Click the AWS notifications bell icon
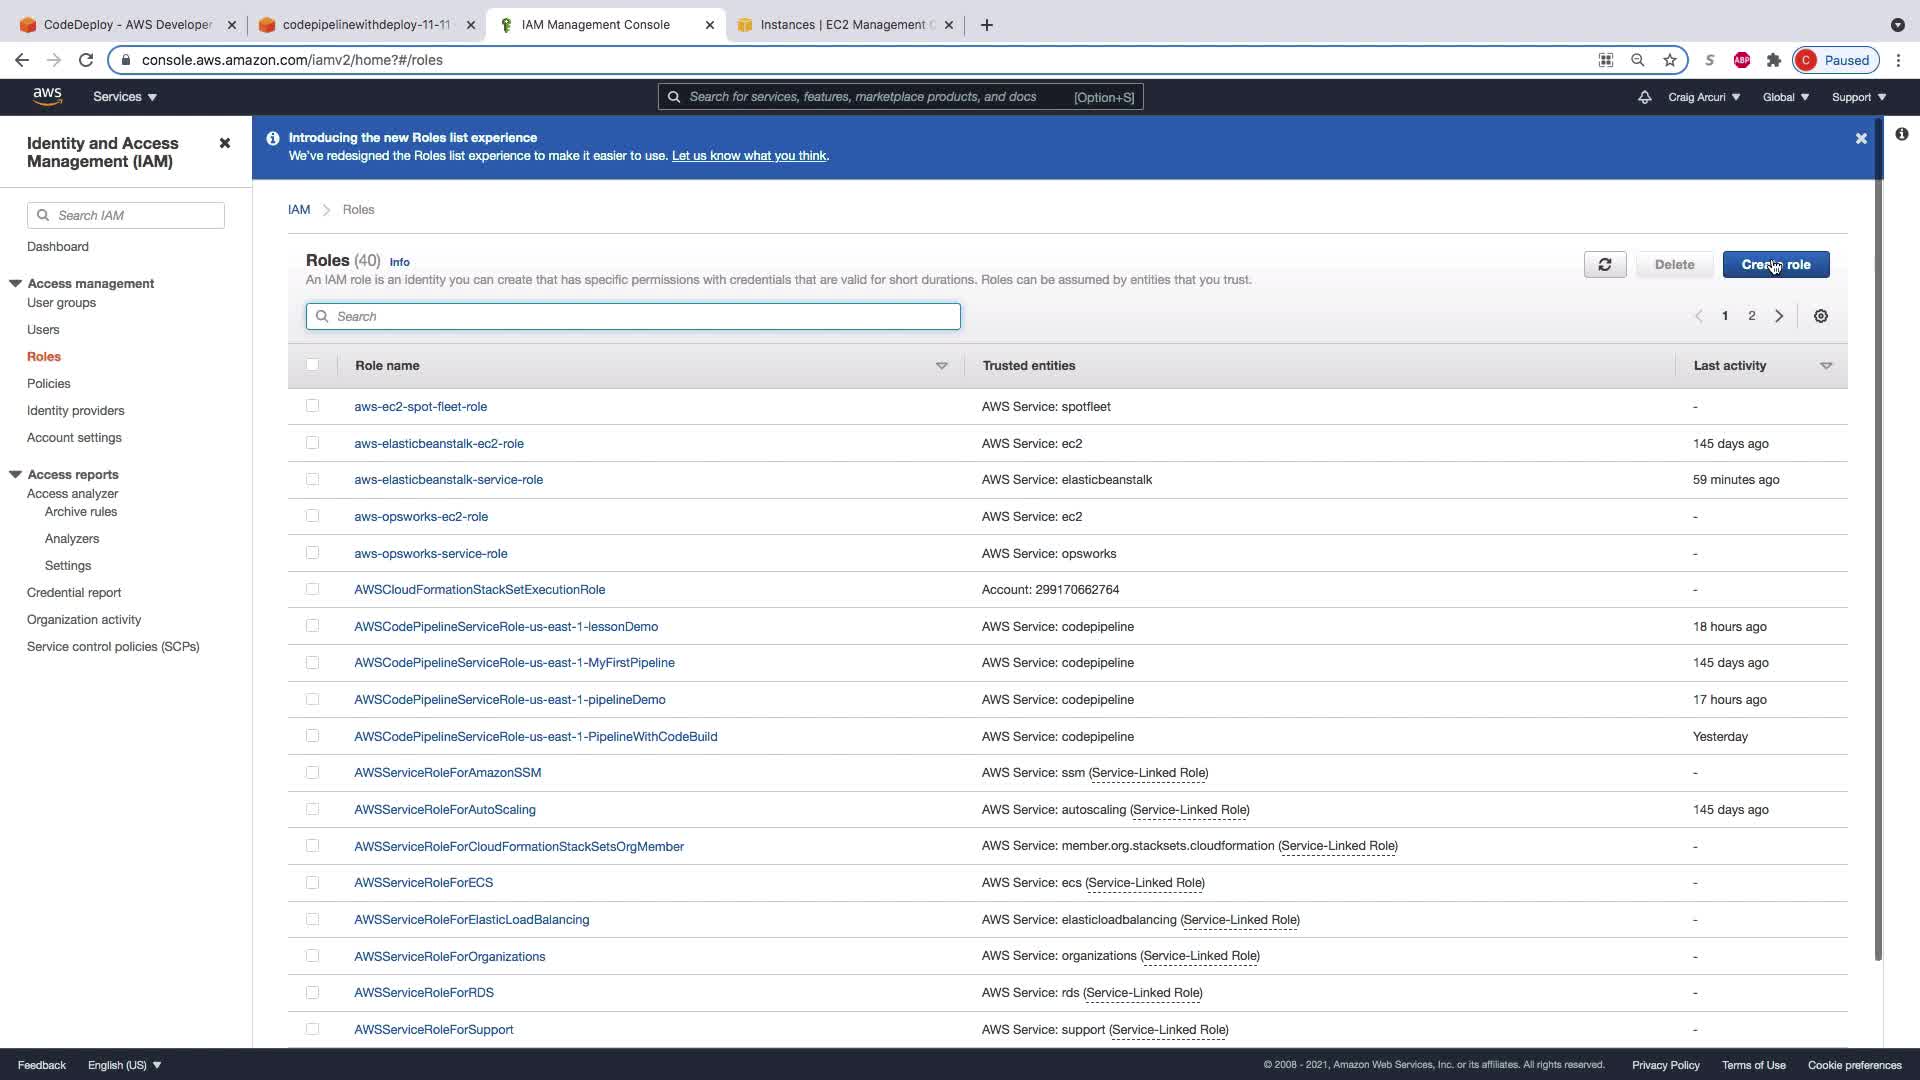1920x1080 pixels. click(x=1644, y=97)
